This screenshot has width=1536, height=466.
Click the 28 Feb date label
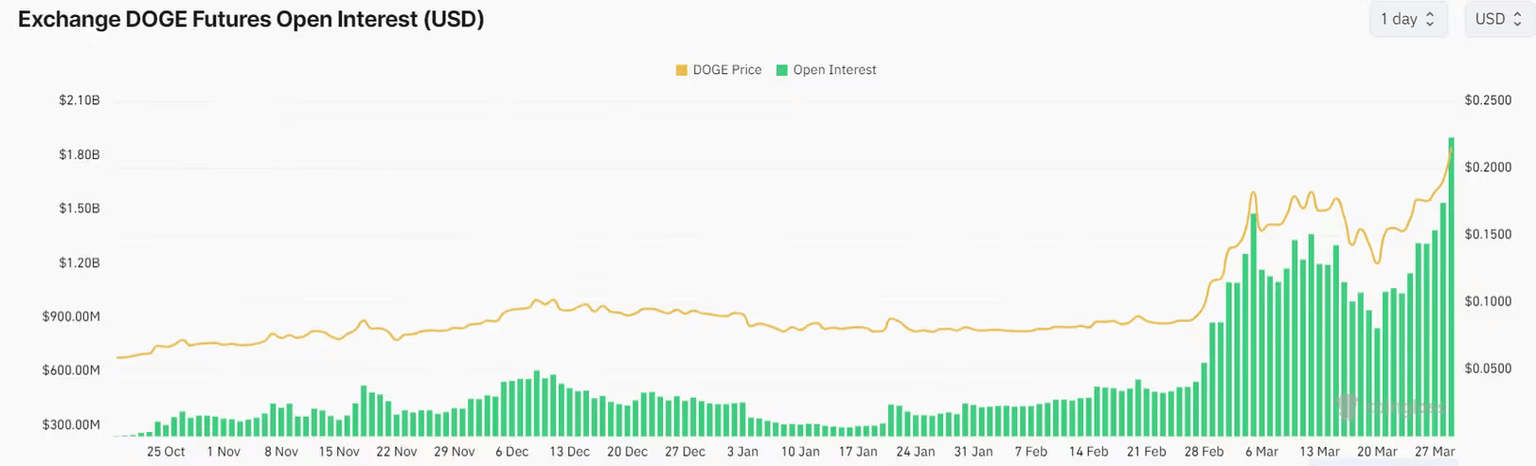pos(1204,452)
